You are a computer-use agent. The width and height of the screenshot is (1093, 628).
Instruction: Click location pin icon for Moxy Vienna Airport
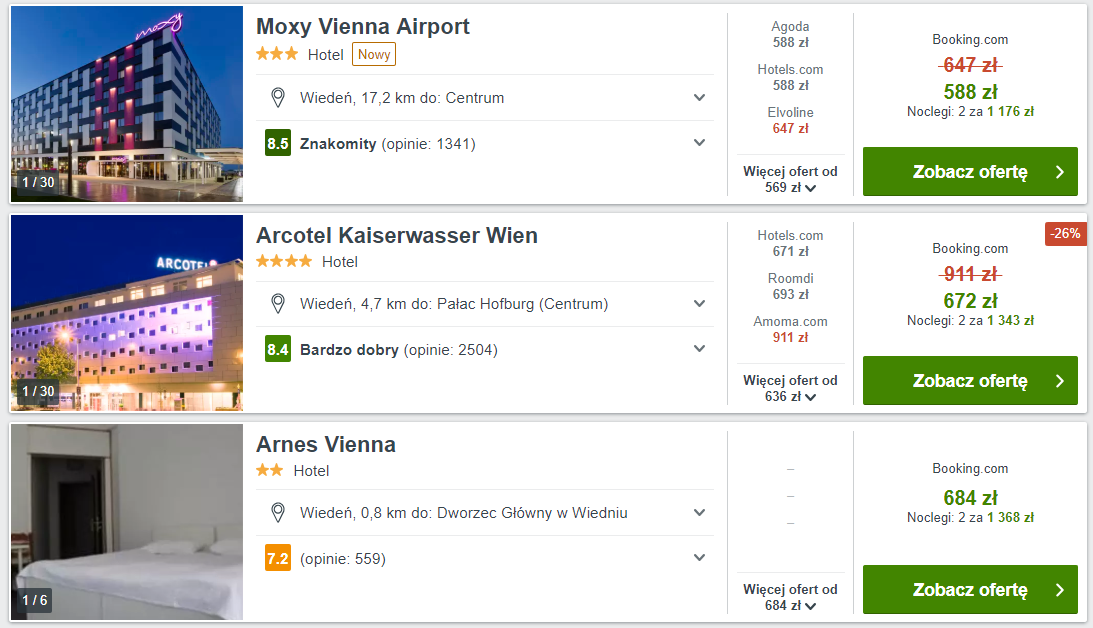(x=279, y=98)
